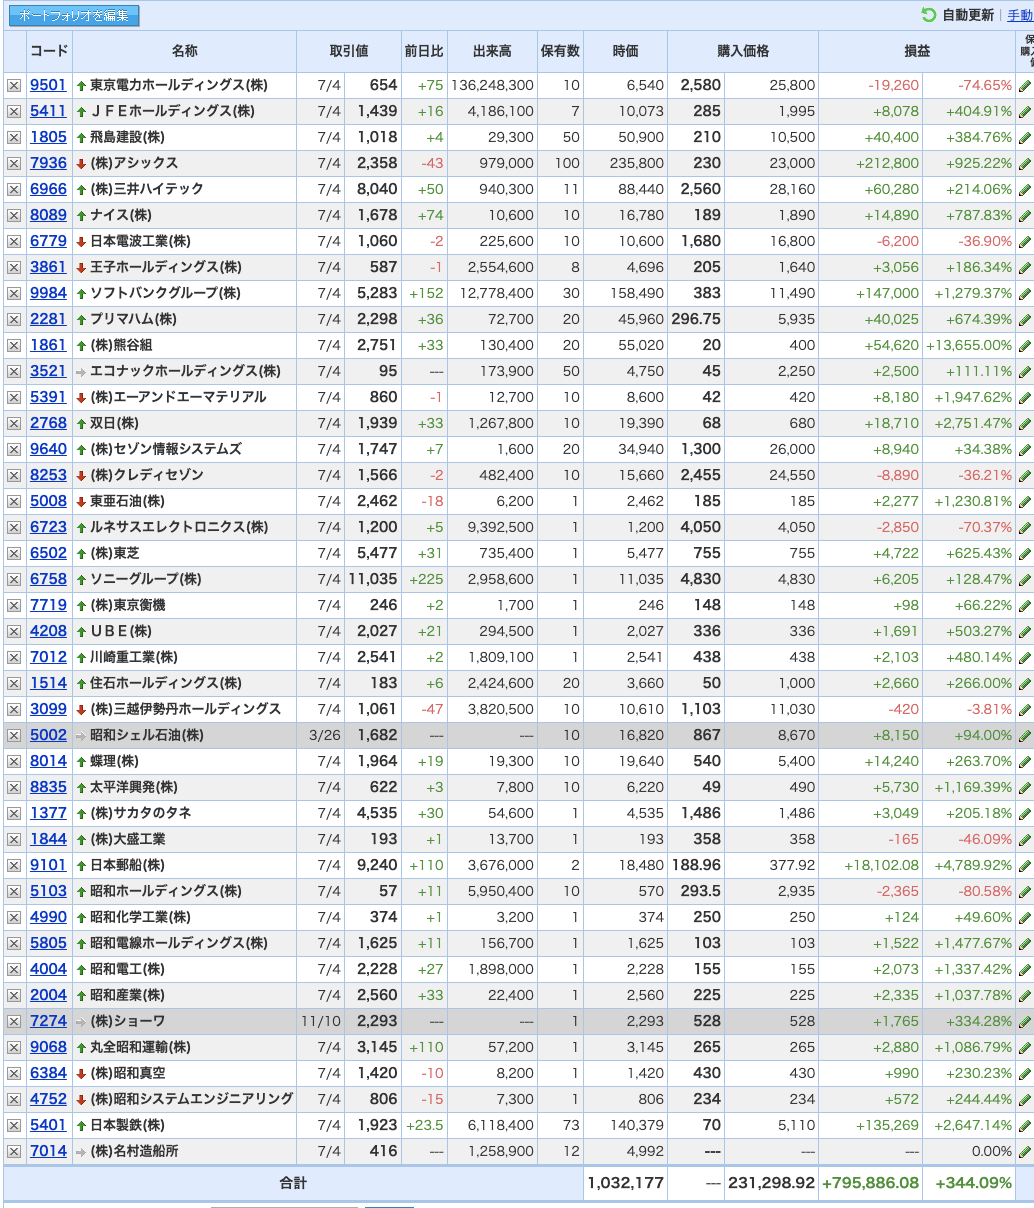The width and height of the screenshot is (1034, 1208).
Task: Open stock code link 9101
Action: 48,865
